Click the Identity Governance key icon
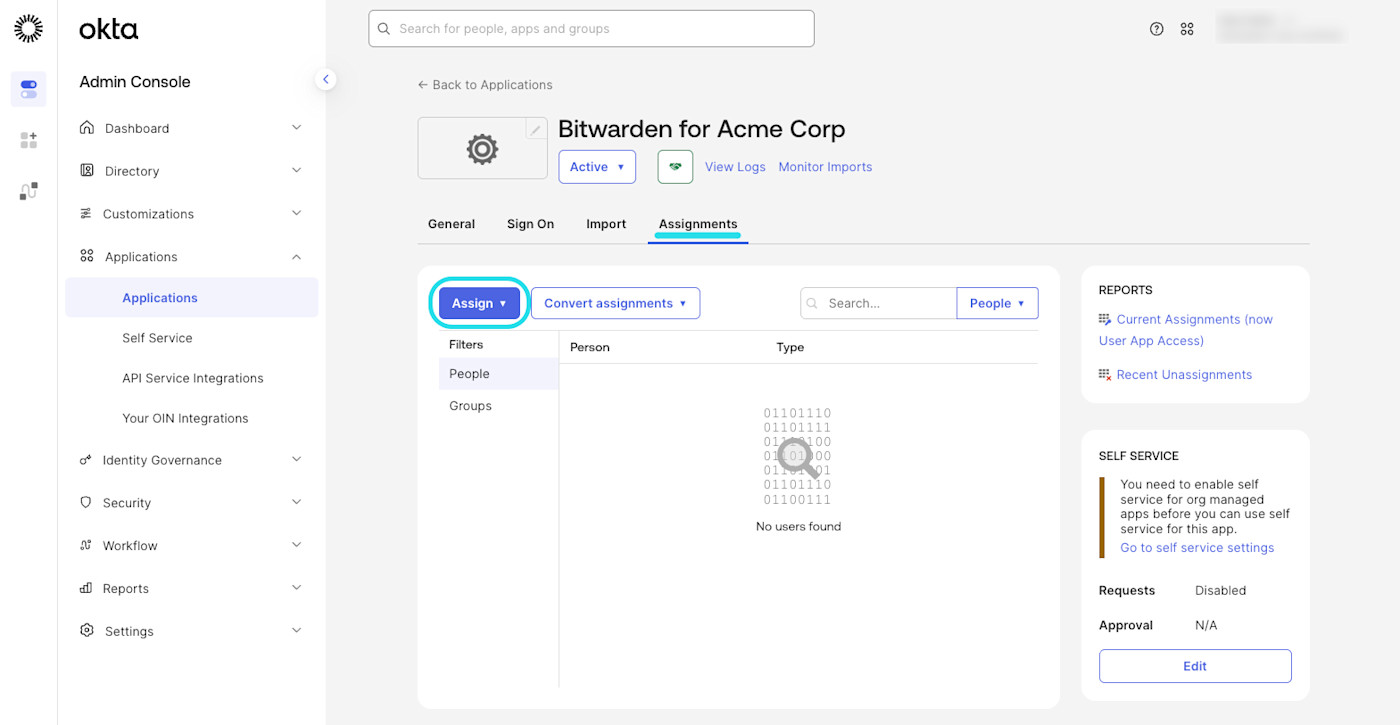1400x725 pixels. click(85, 460)
